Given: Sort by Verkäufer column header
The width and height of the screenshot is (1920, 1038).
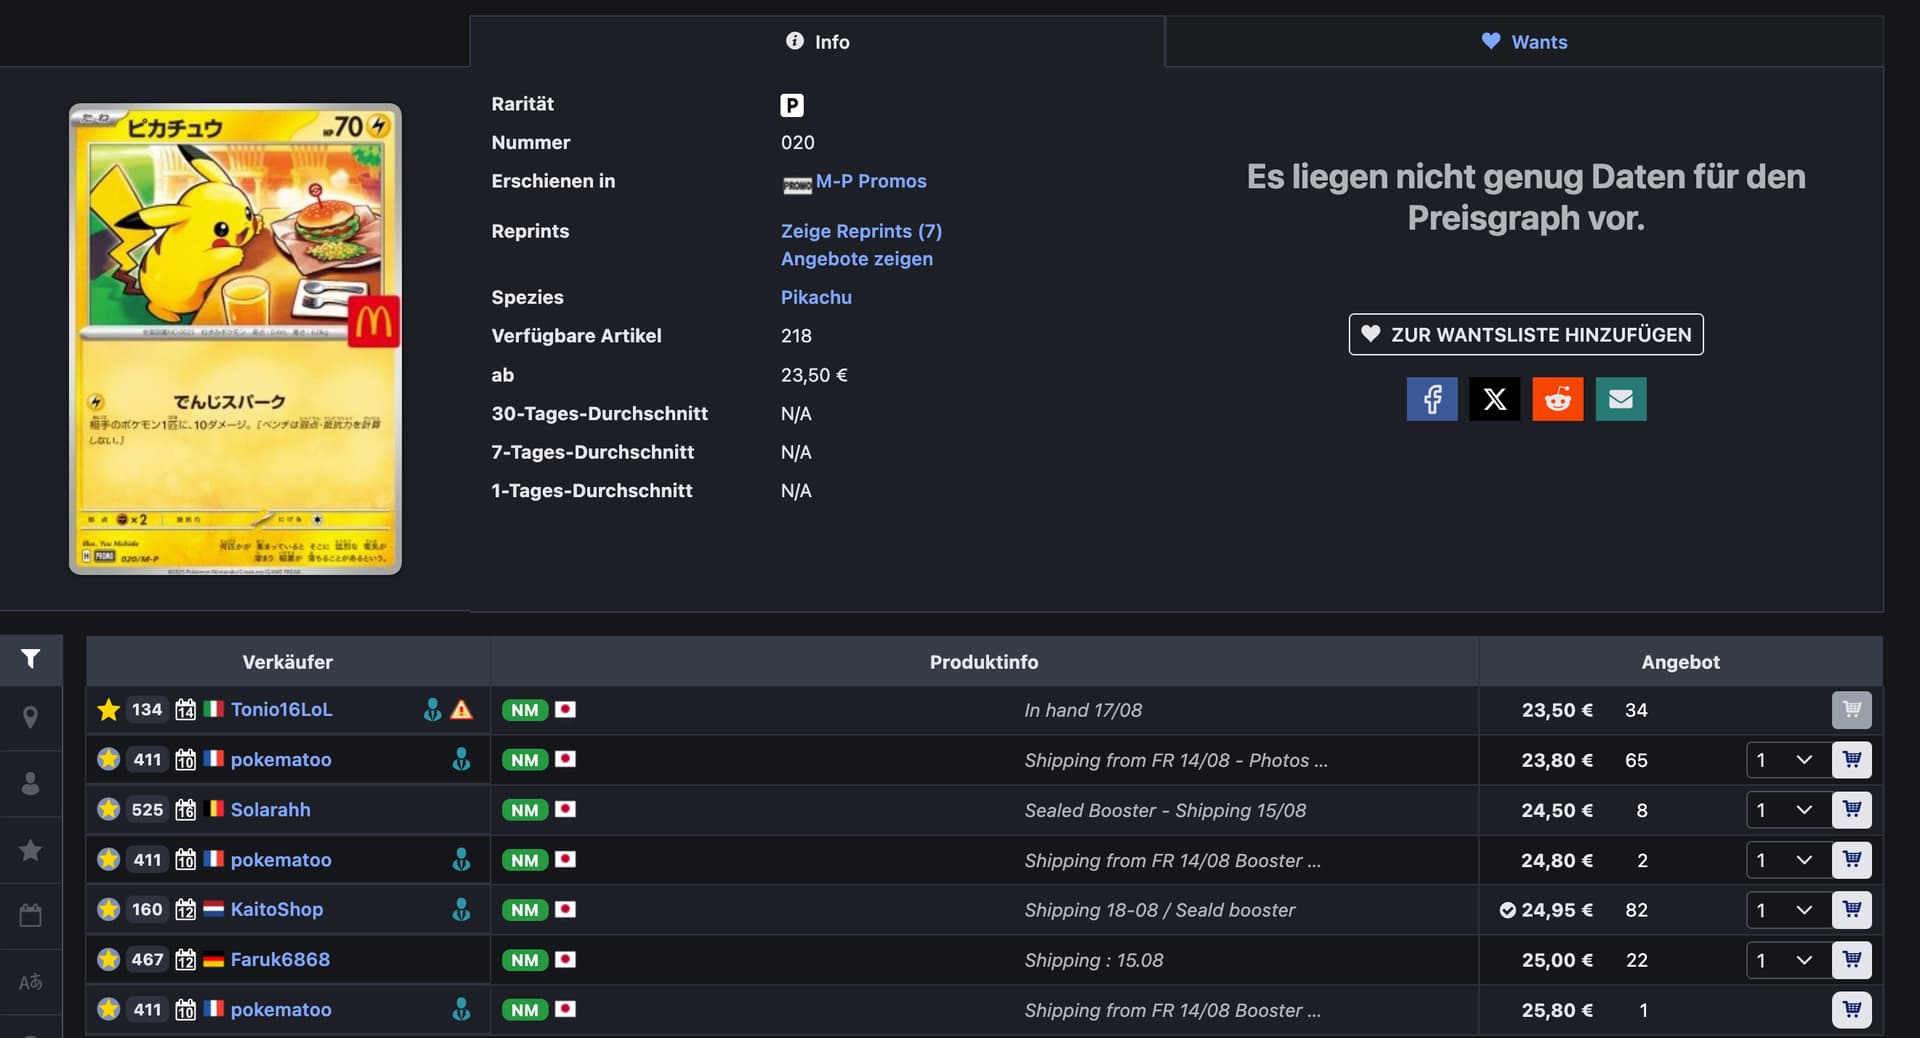Looking at the screenshot, I should tap(288, 662).
